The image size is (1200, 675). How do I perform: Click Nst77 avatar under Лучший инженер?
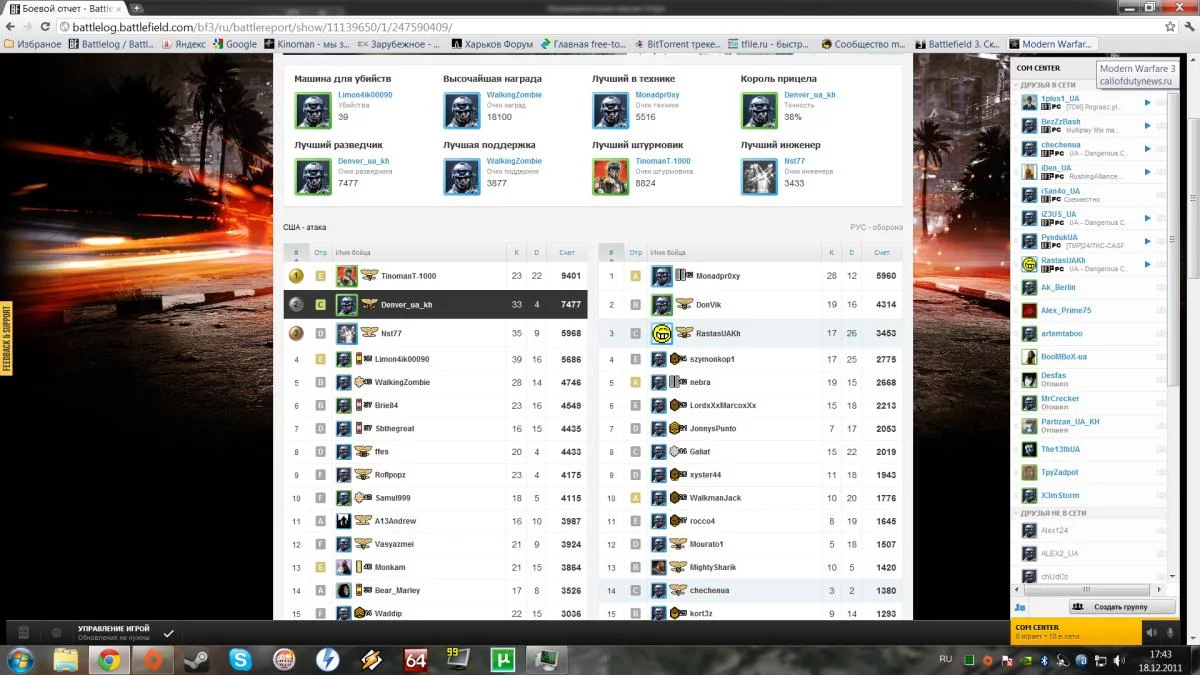[759, 177]
